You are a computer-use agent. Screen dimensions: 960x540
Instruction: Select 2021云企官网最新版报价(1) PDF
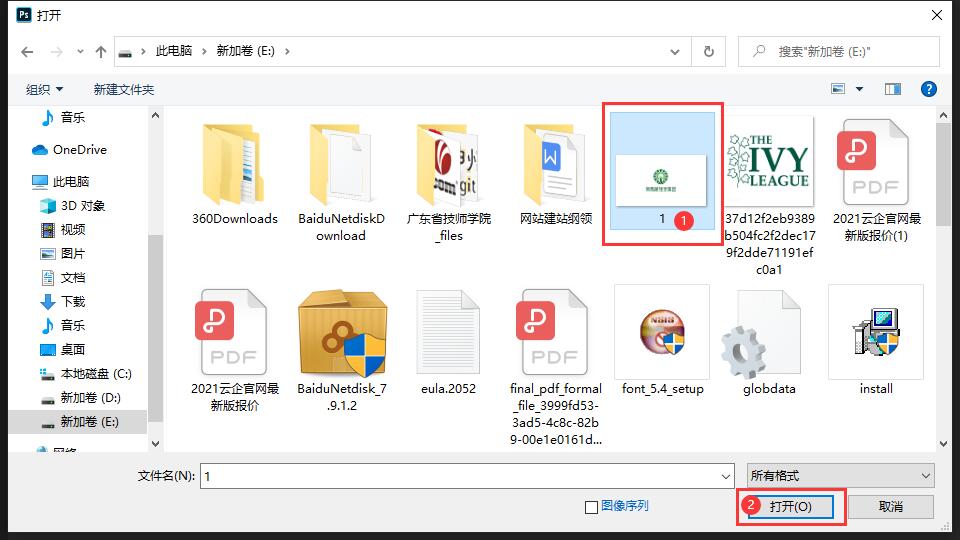pos(876,182)
